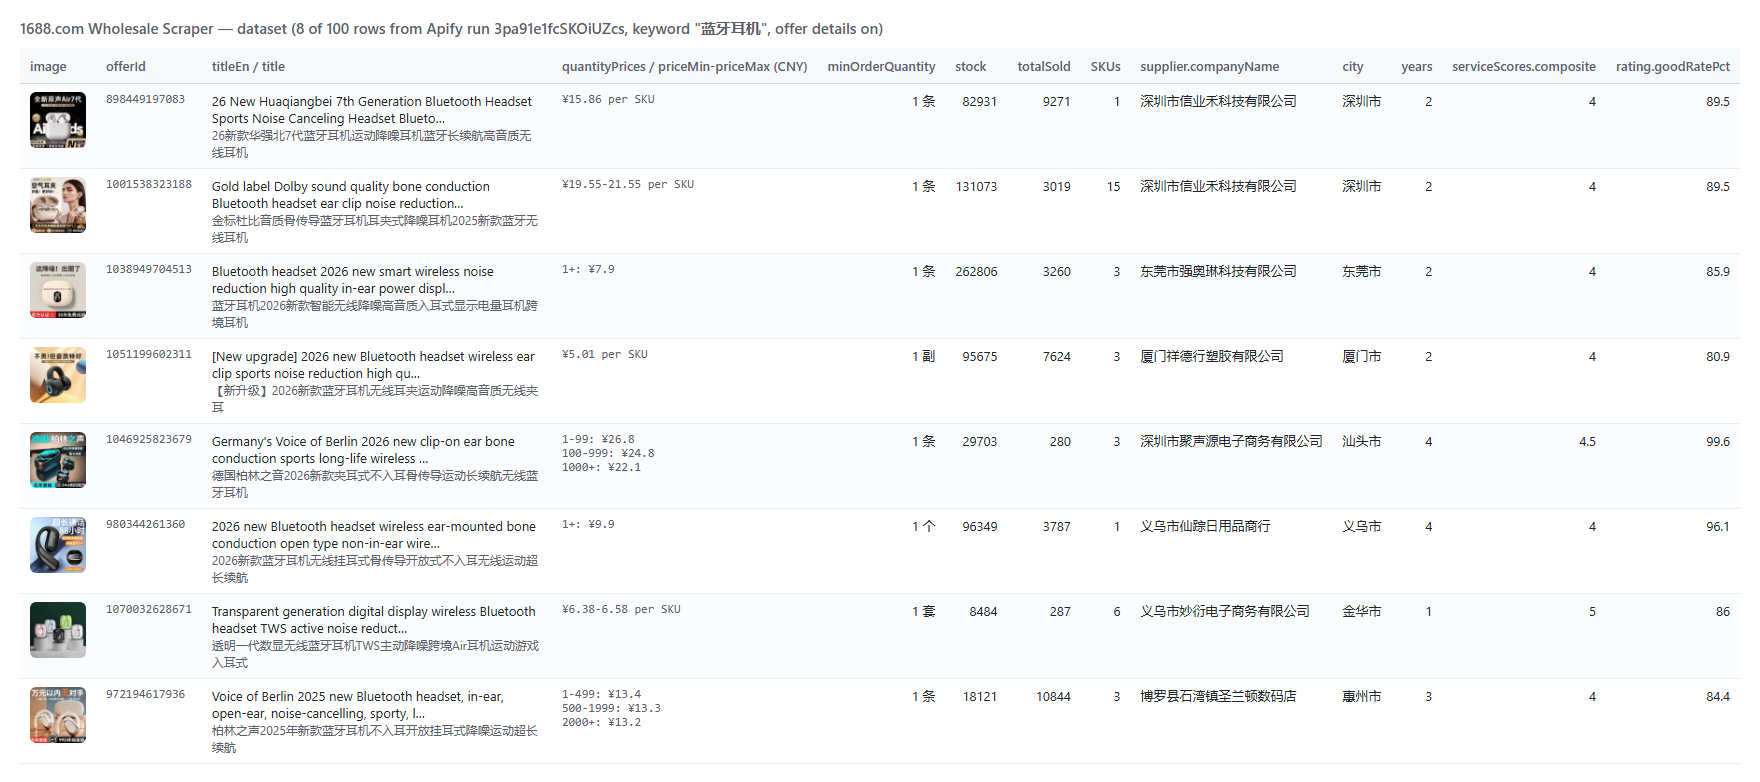Click the minOrderQuantity column header
This screenshot has width=1760, height=782.
[881, 67]
